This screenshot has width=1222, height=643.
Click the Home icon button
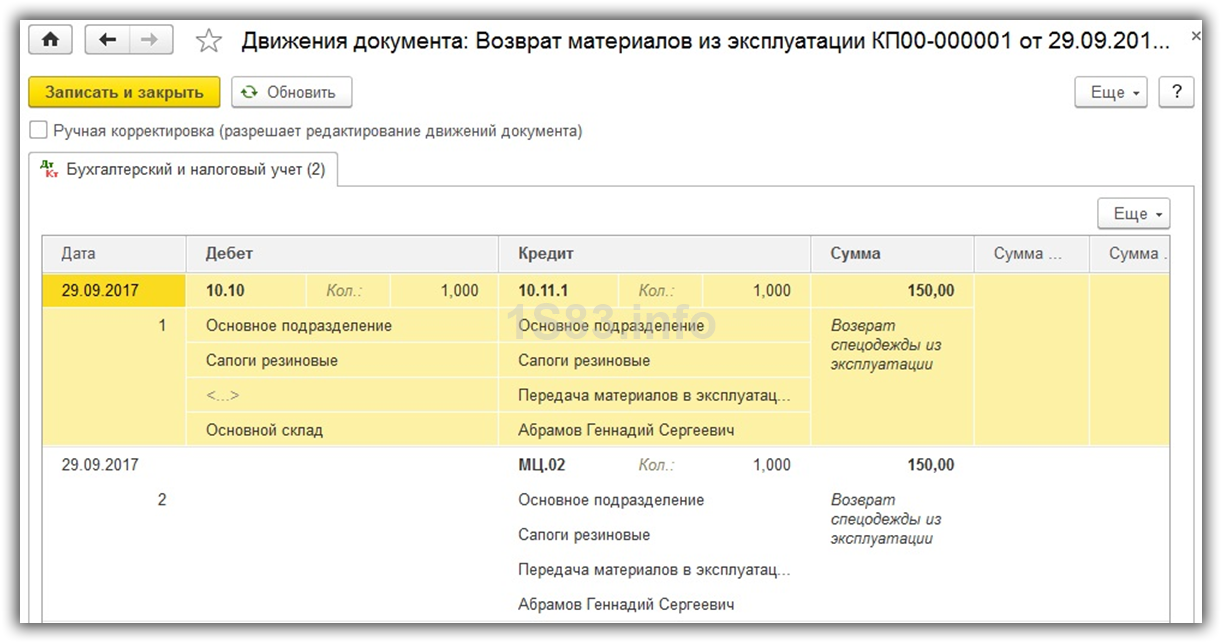[50, 40]
